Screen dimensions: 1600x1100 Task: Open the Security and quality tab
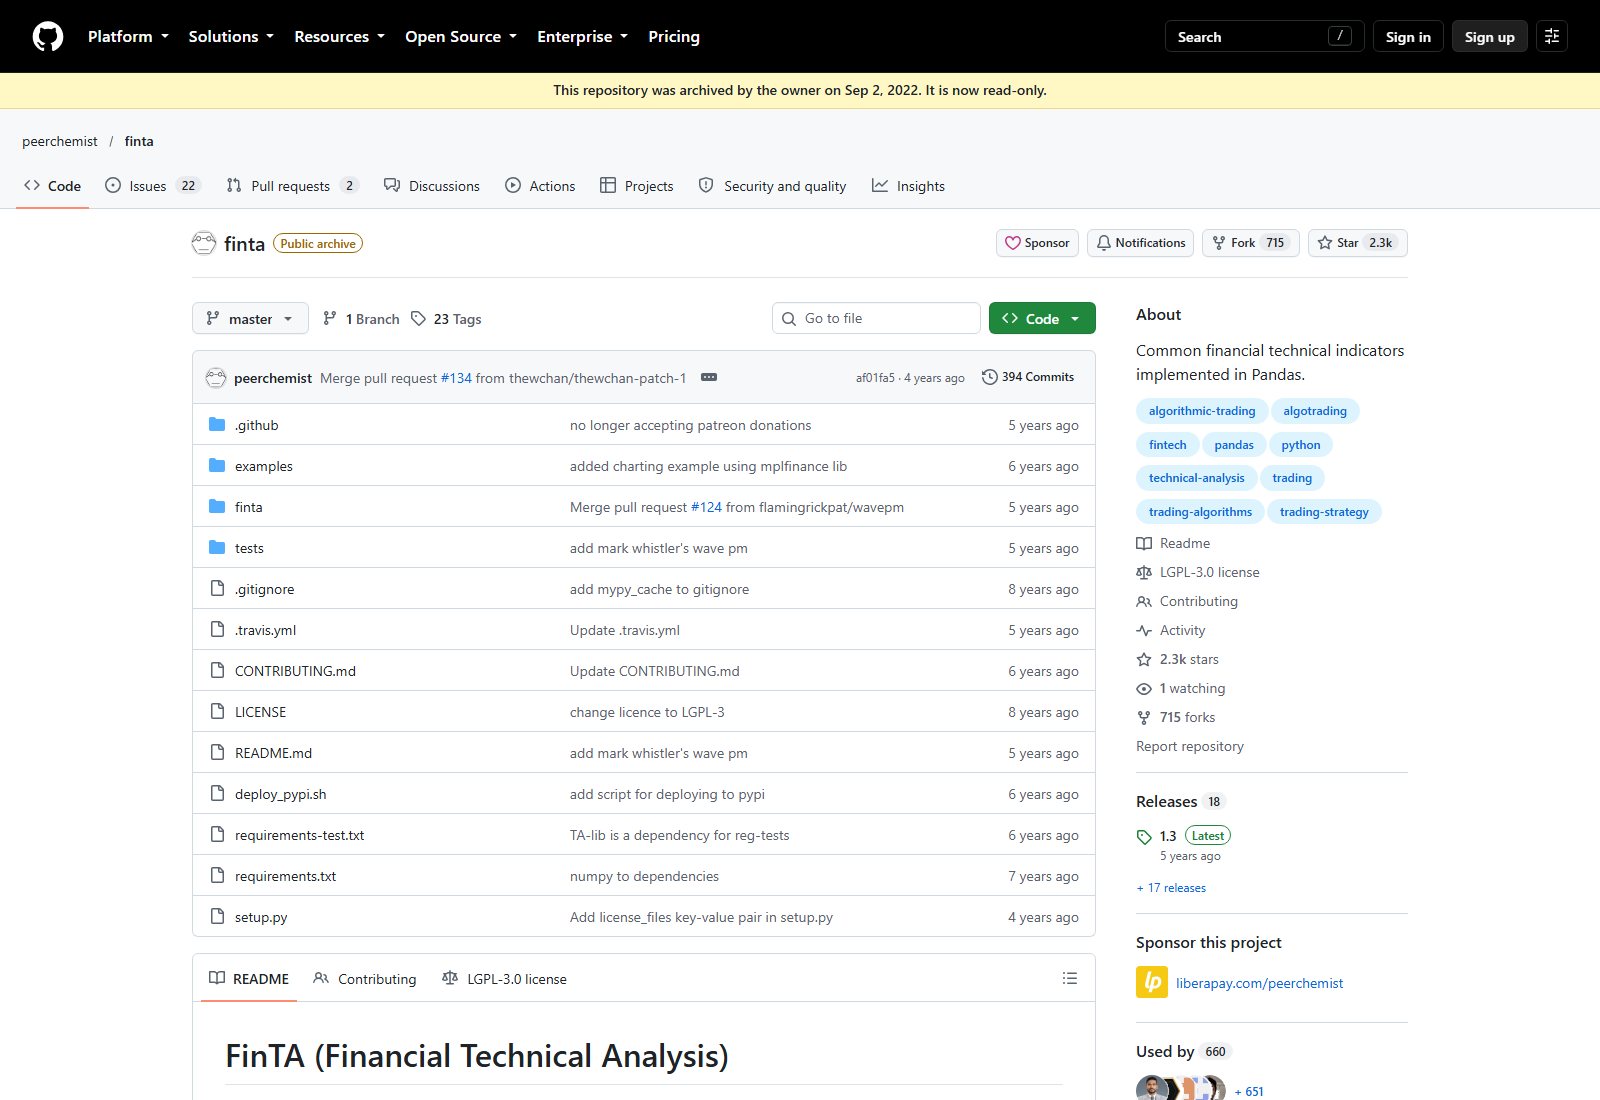click(x=772, y=186)
